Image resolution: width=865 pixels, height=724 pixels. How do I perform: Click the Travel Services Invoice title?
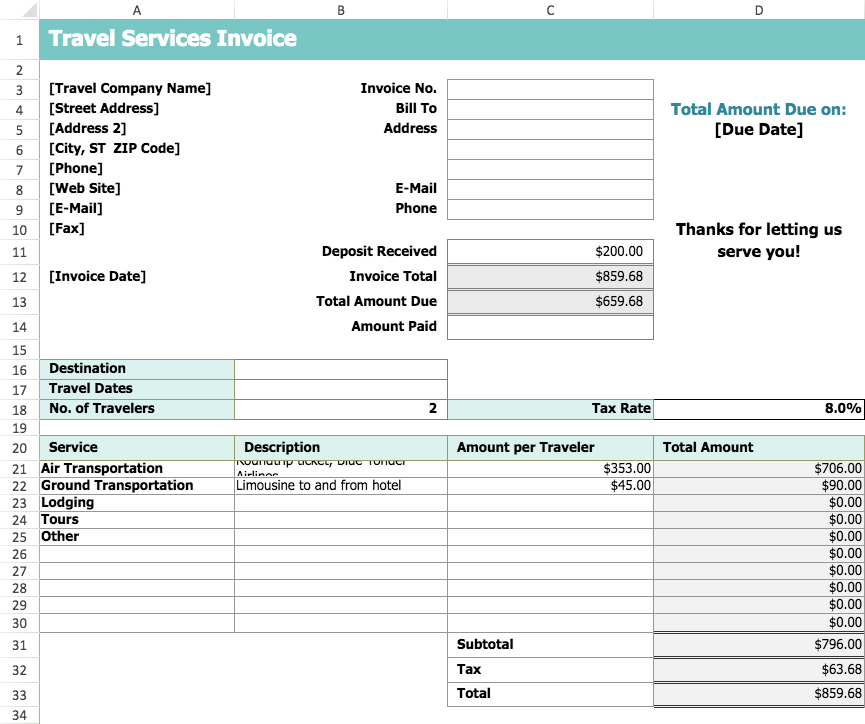(x=173, y=39)
